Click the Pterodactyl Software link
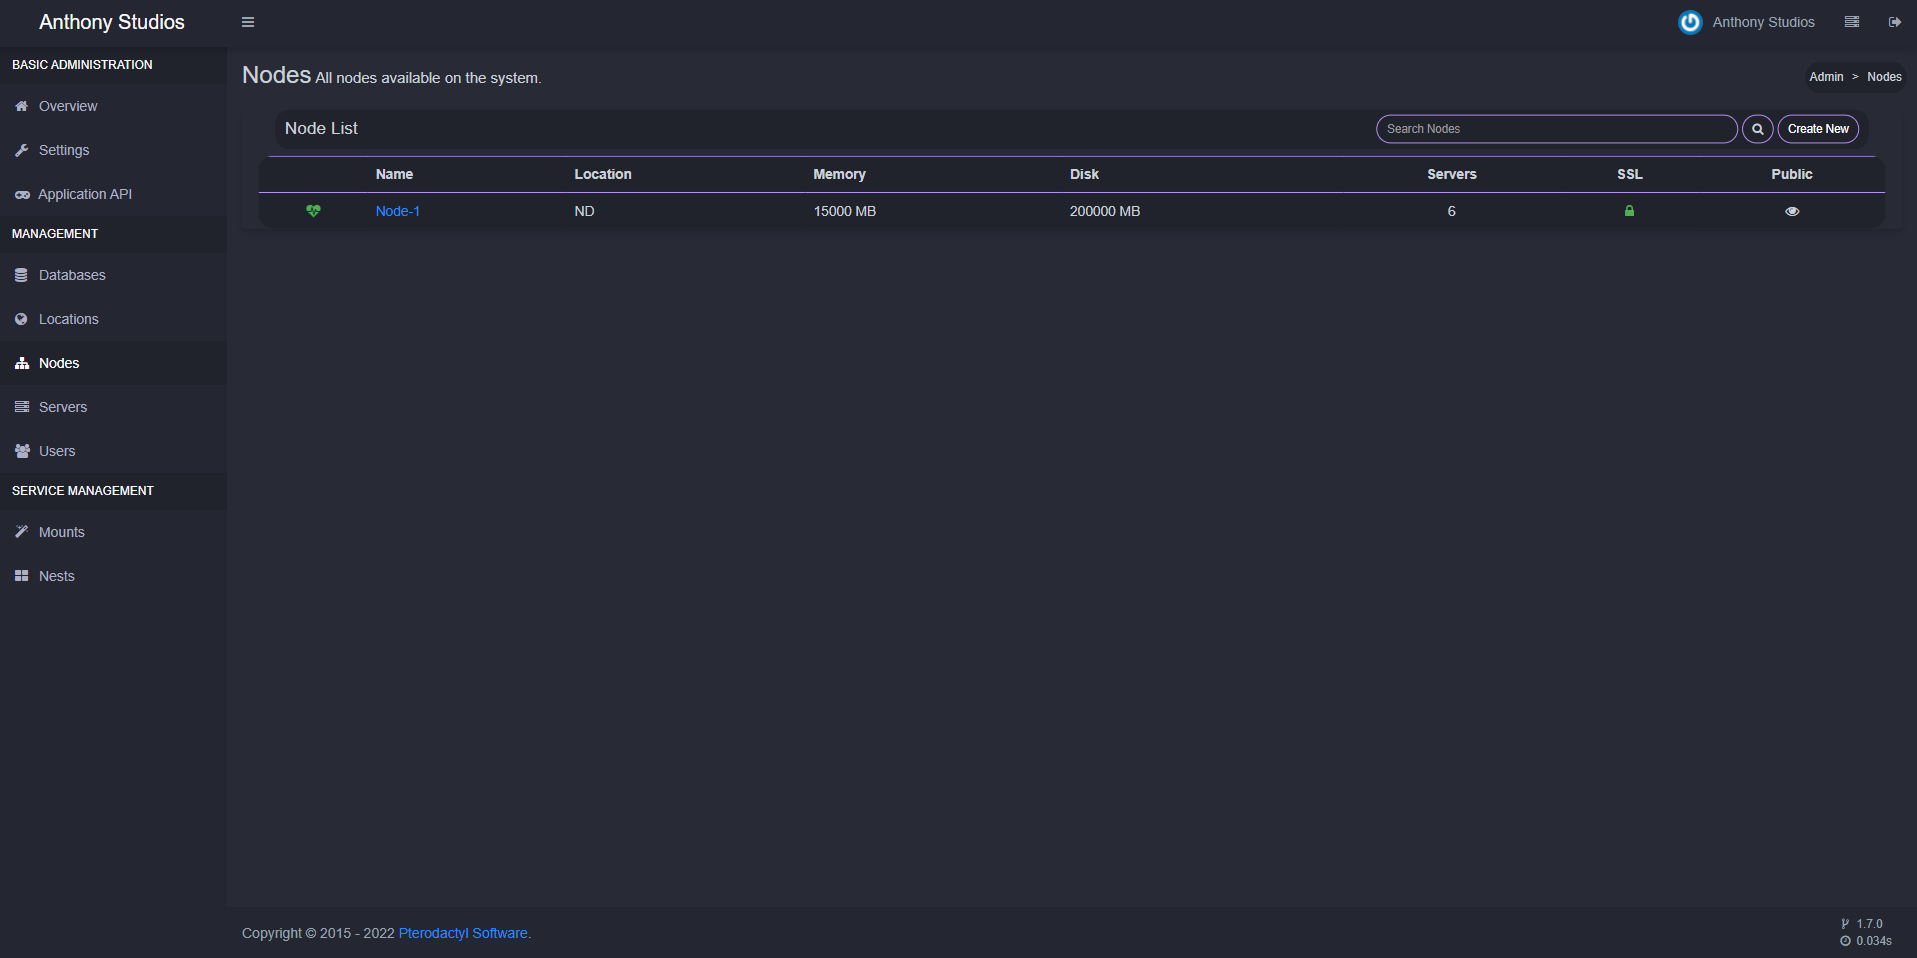Viewport: 1917px width, 958px height. point(463,933)
